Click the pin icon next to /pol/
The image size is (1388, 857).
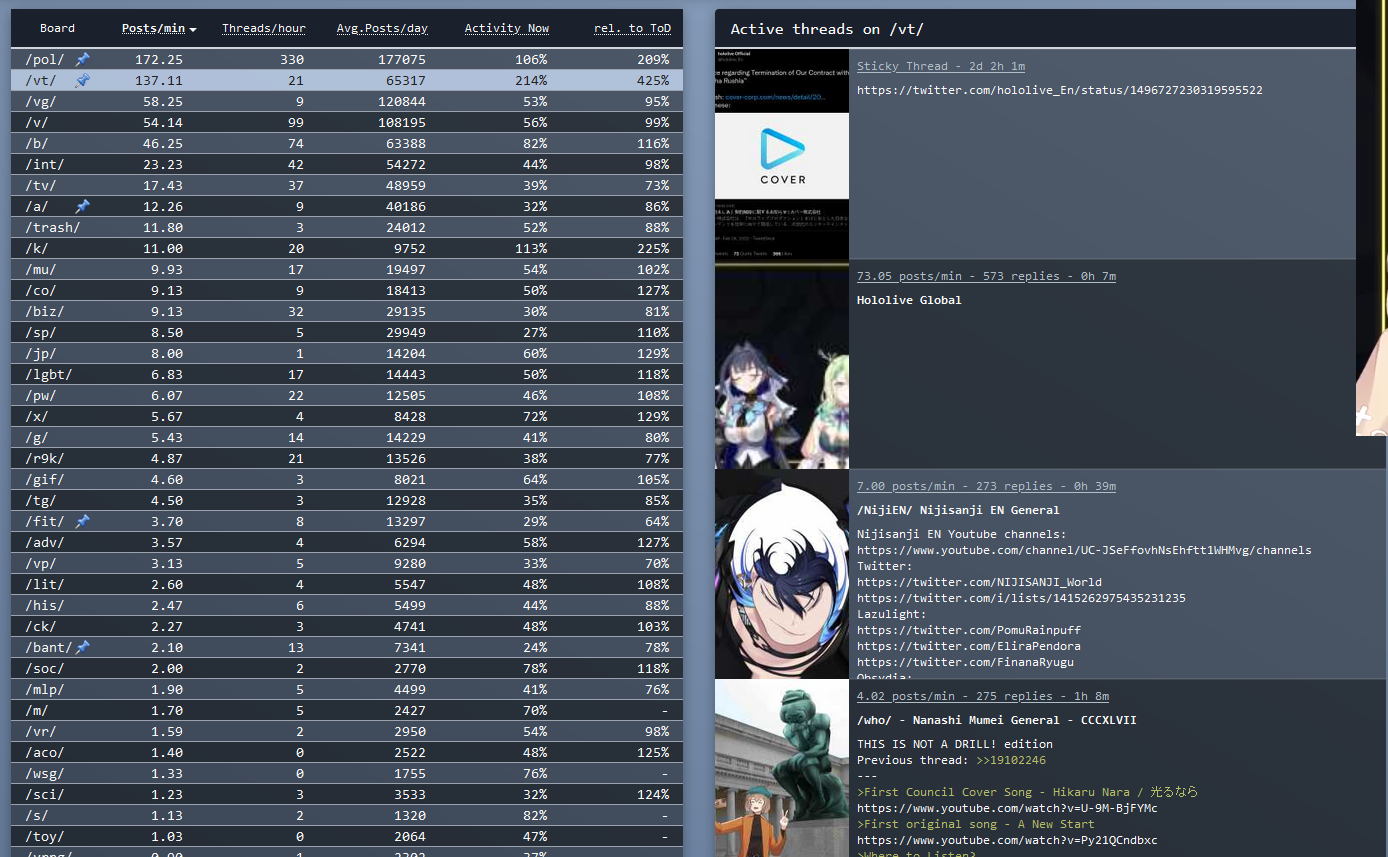[82, 60]
